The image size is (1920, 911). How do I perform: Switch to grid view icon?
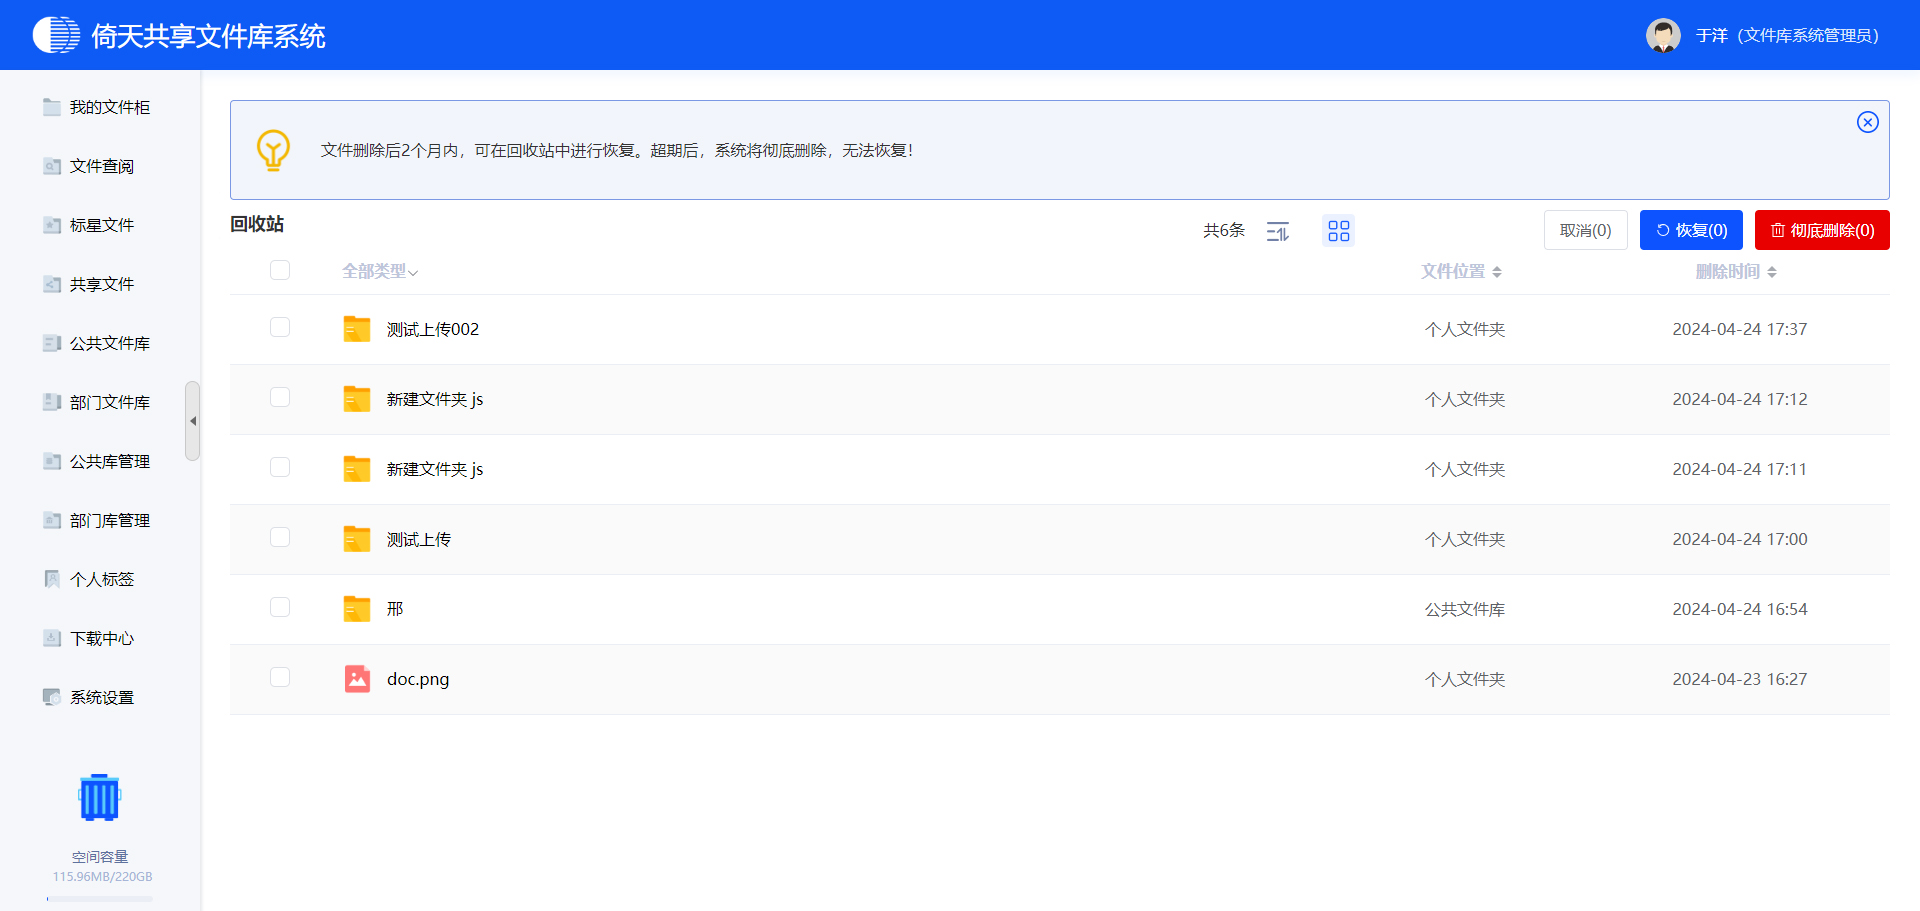(1339, 231)
